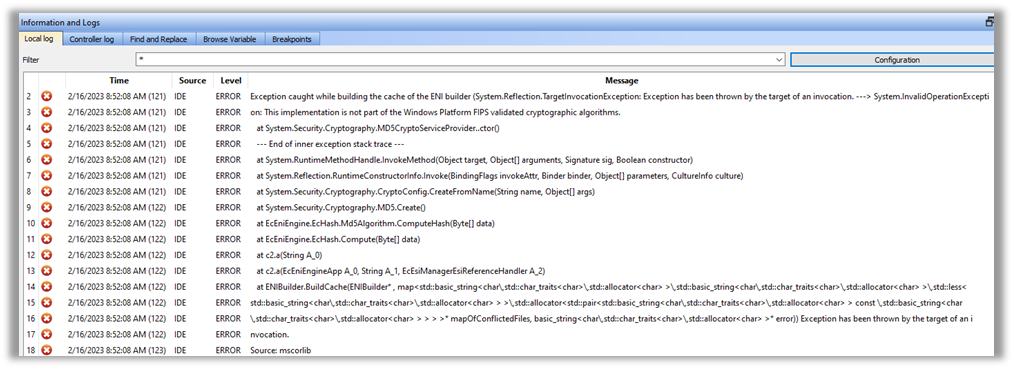Click the error icon on row 3

pos(47,112)
